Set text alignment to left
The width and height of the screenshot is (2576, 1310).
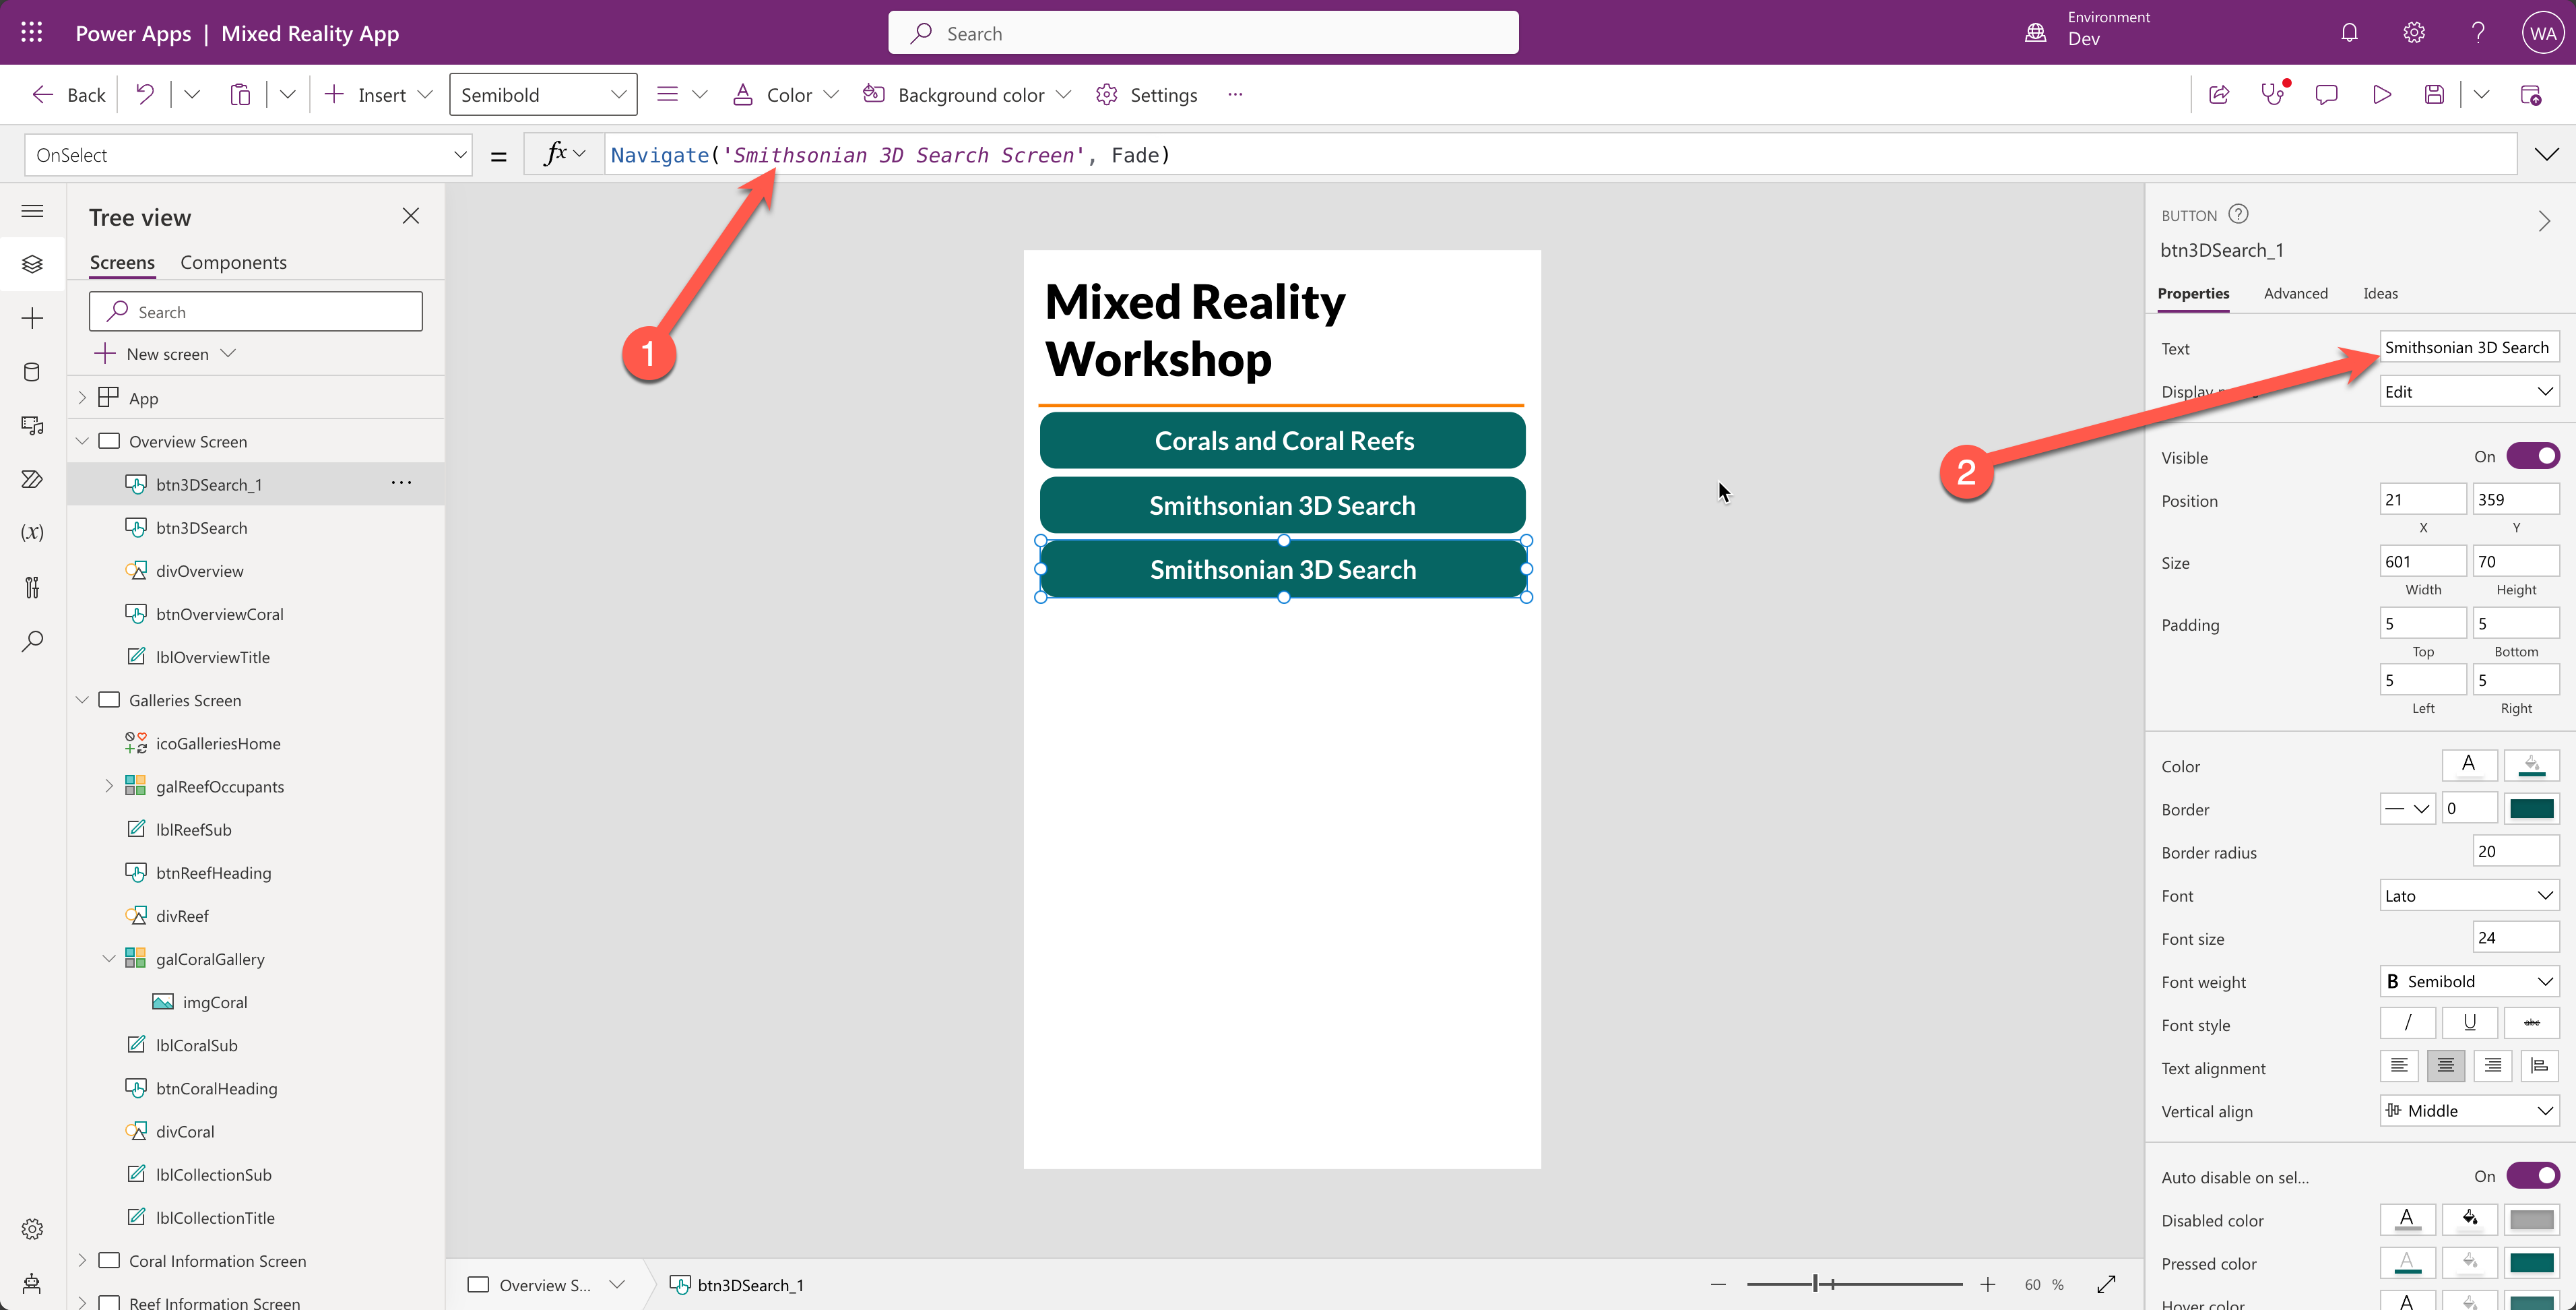(x=2399, y=1066)
